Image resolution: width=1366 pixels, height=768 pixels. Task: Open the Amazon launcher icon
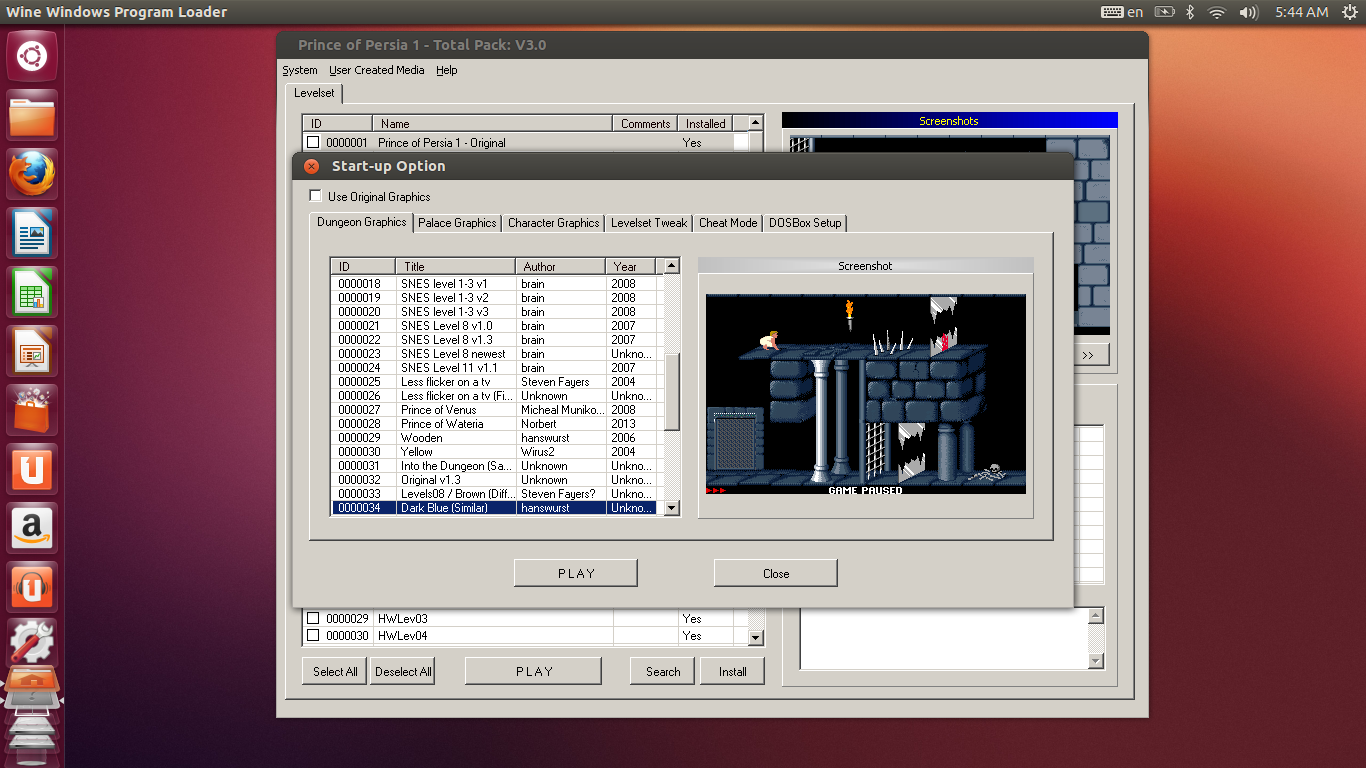point(32,528)
